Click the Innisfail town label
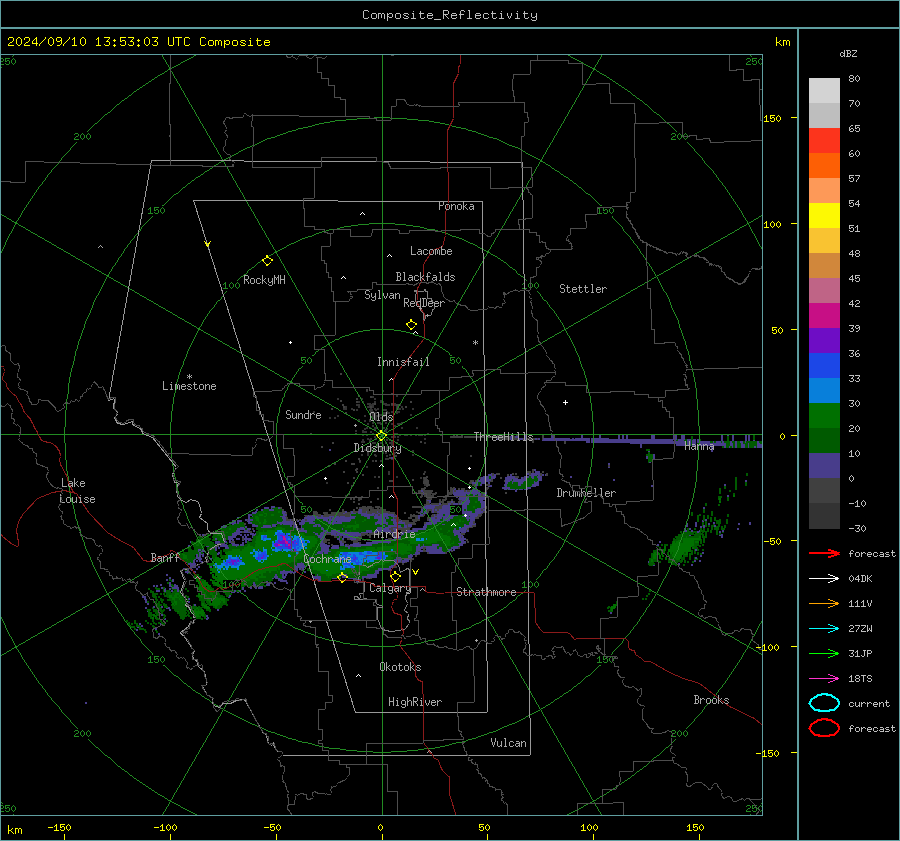This screenshot has width=900, height=841. coord(403,362)
